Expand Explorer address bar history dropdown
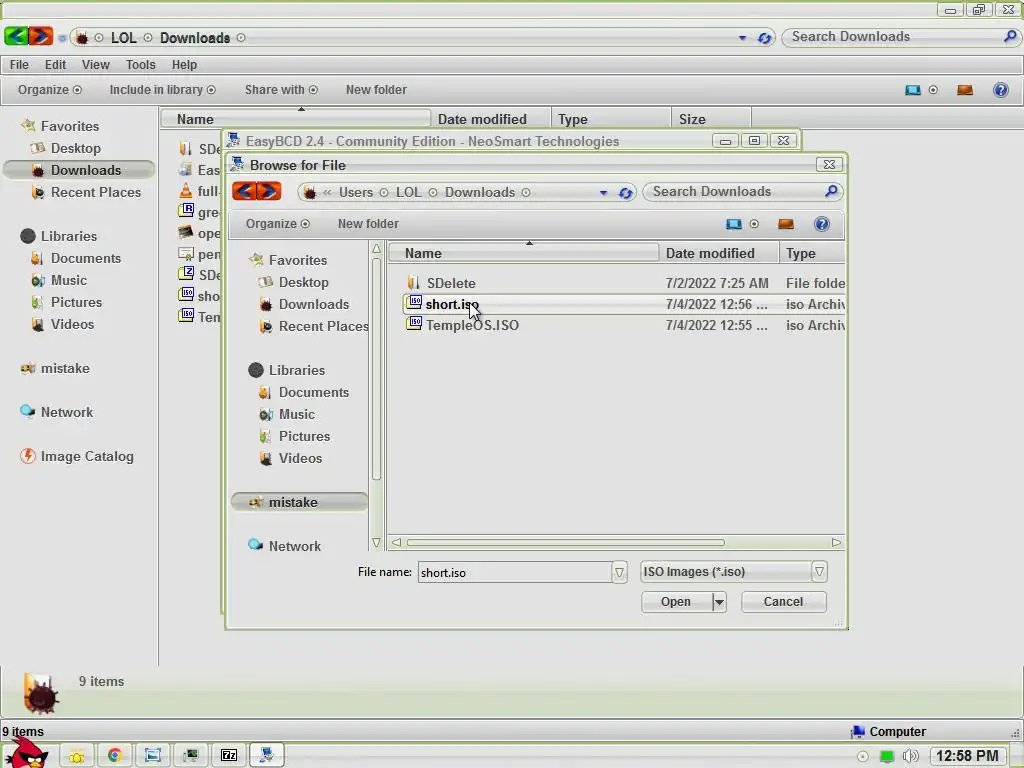Image resolution: width=1024 pixels, height=768 pixels. [x=743, y=38]
